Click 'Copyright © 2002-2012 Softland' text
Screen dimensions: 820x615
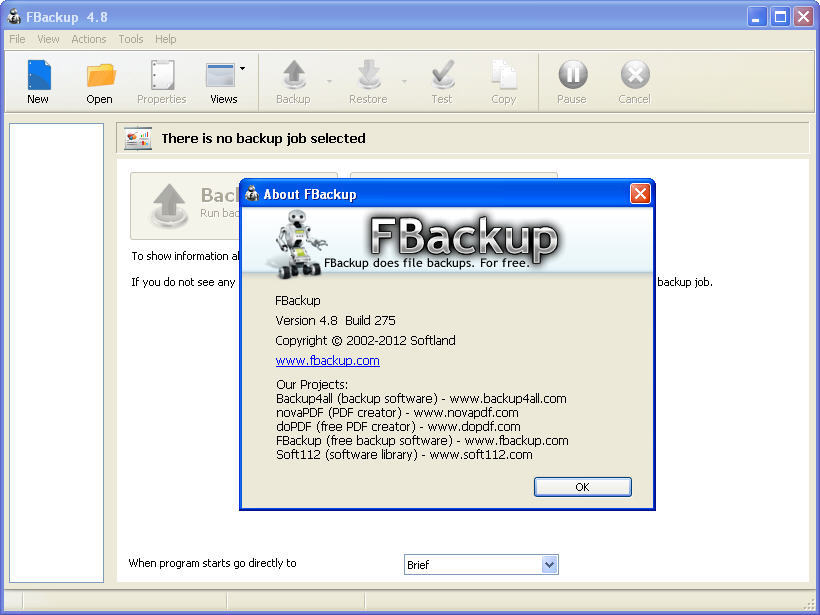(365, 341)
